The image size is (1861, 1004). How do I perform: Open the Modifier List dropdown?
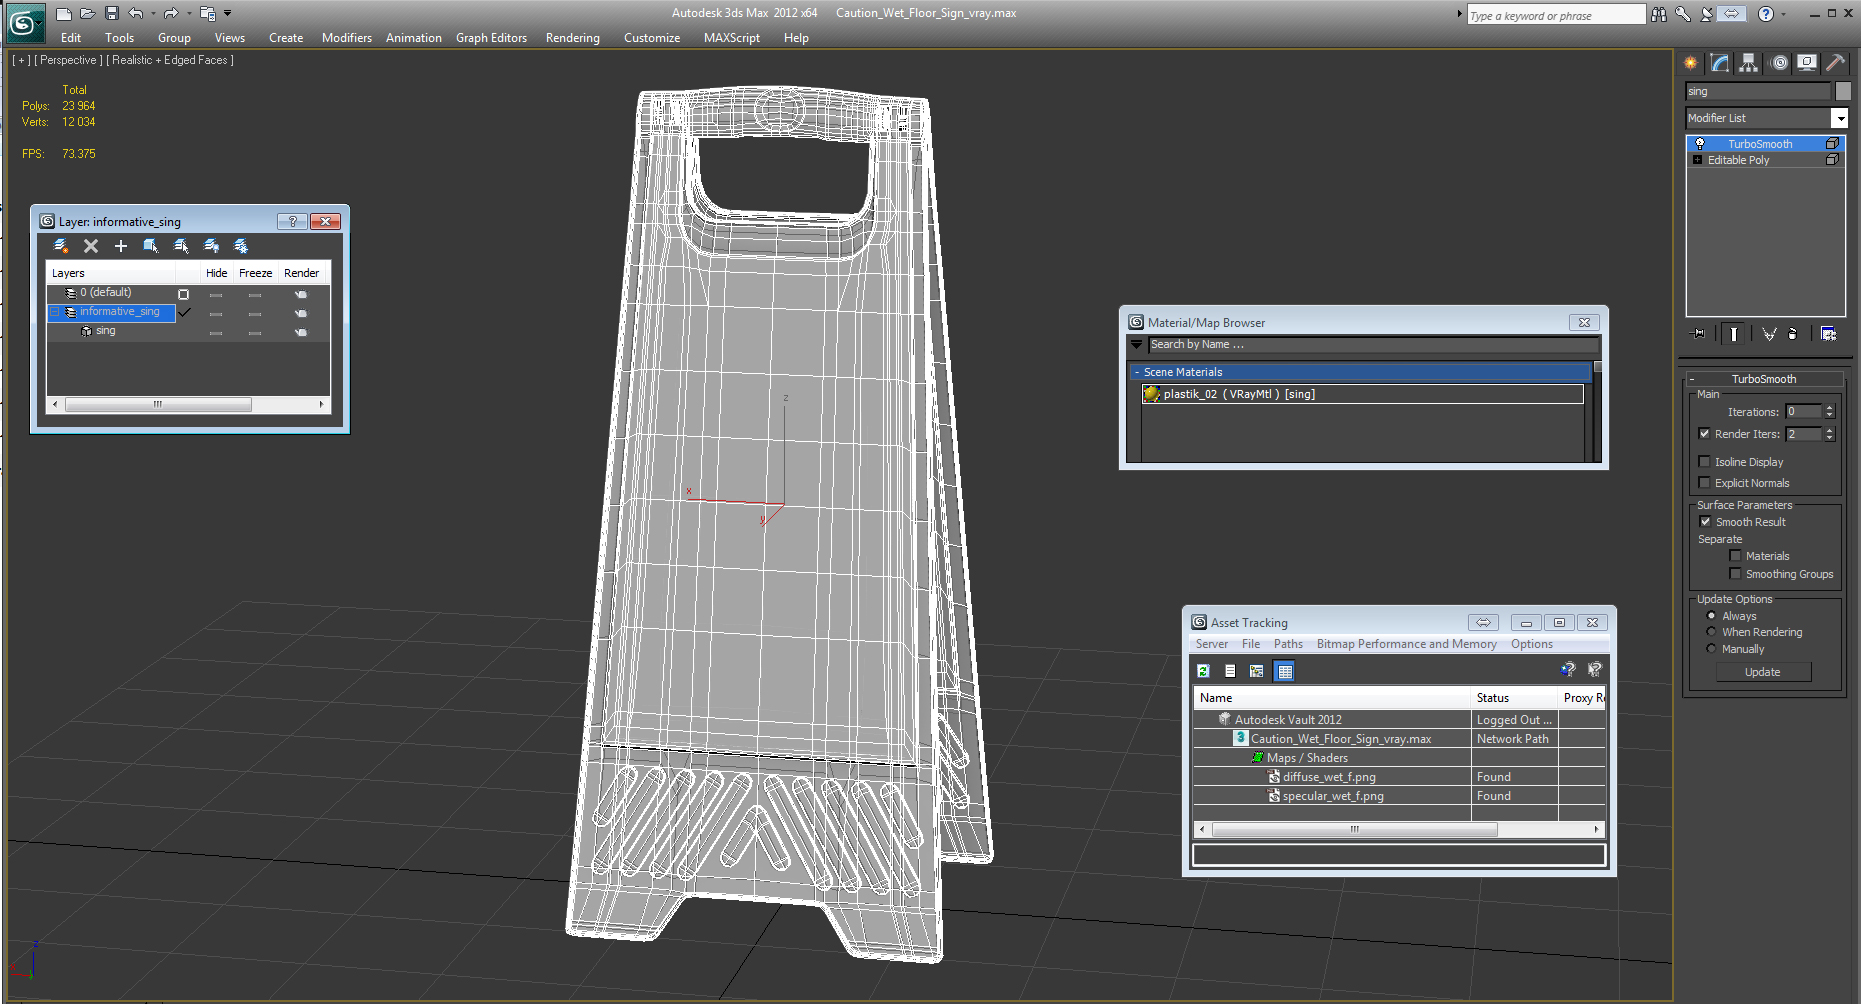(x=1839, y=118)
